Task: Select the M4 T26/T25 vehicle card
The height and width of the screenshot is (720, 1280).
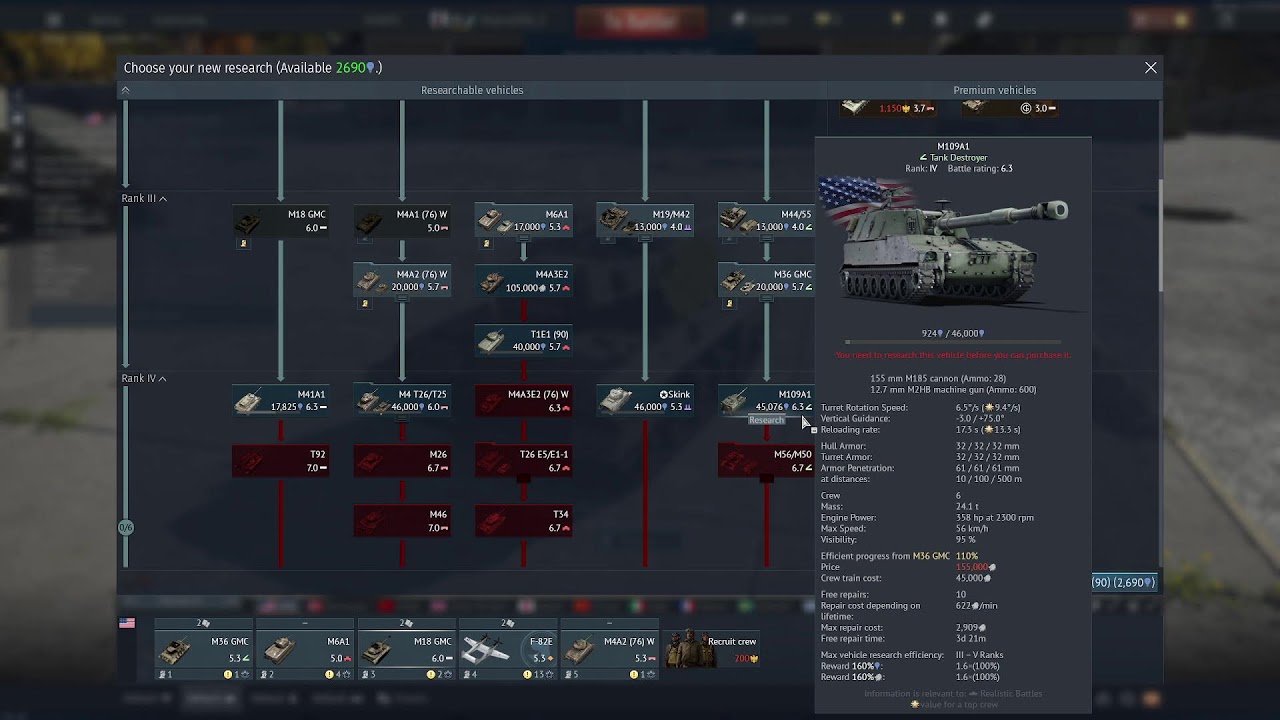Action: [x=402, y=401]
